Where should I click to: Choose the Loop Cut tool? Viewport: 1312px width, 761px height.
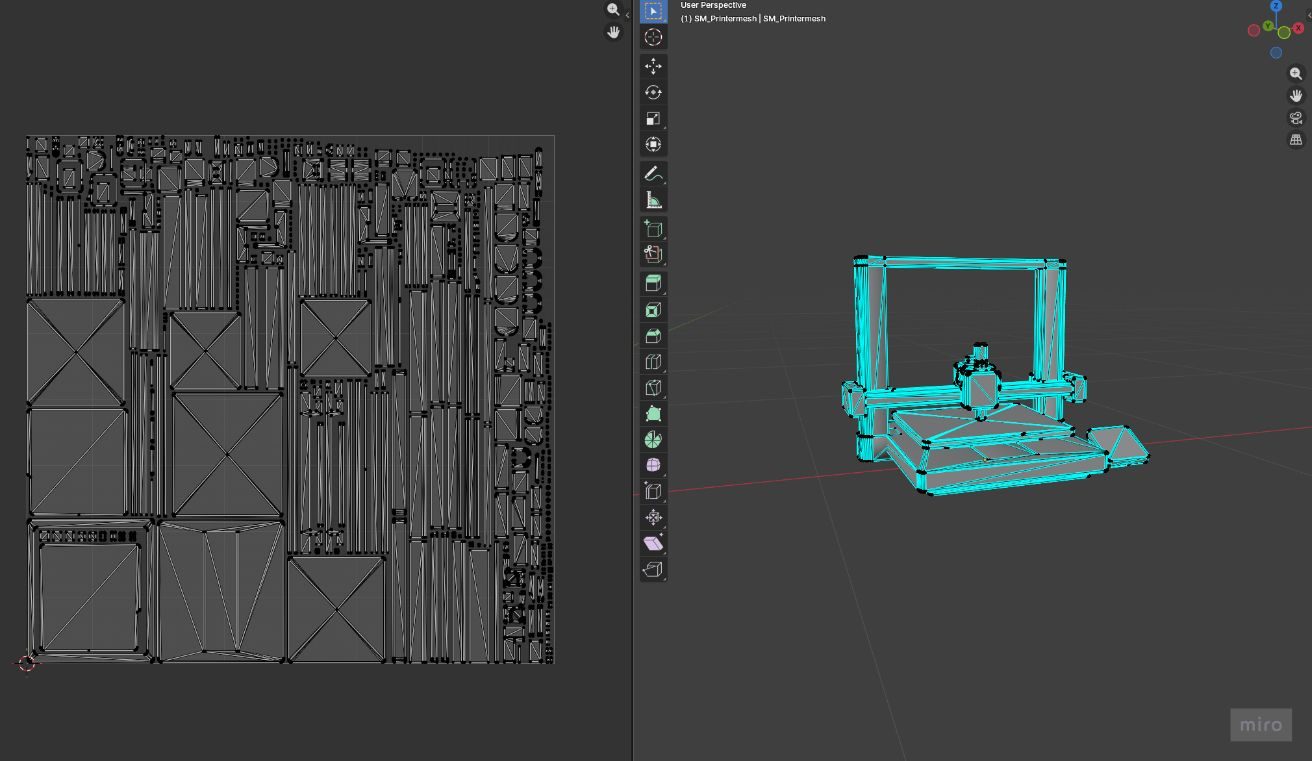pos(653,362)
